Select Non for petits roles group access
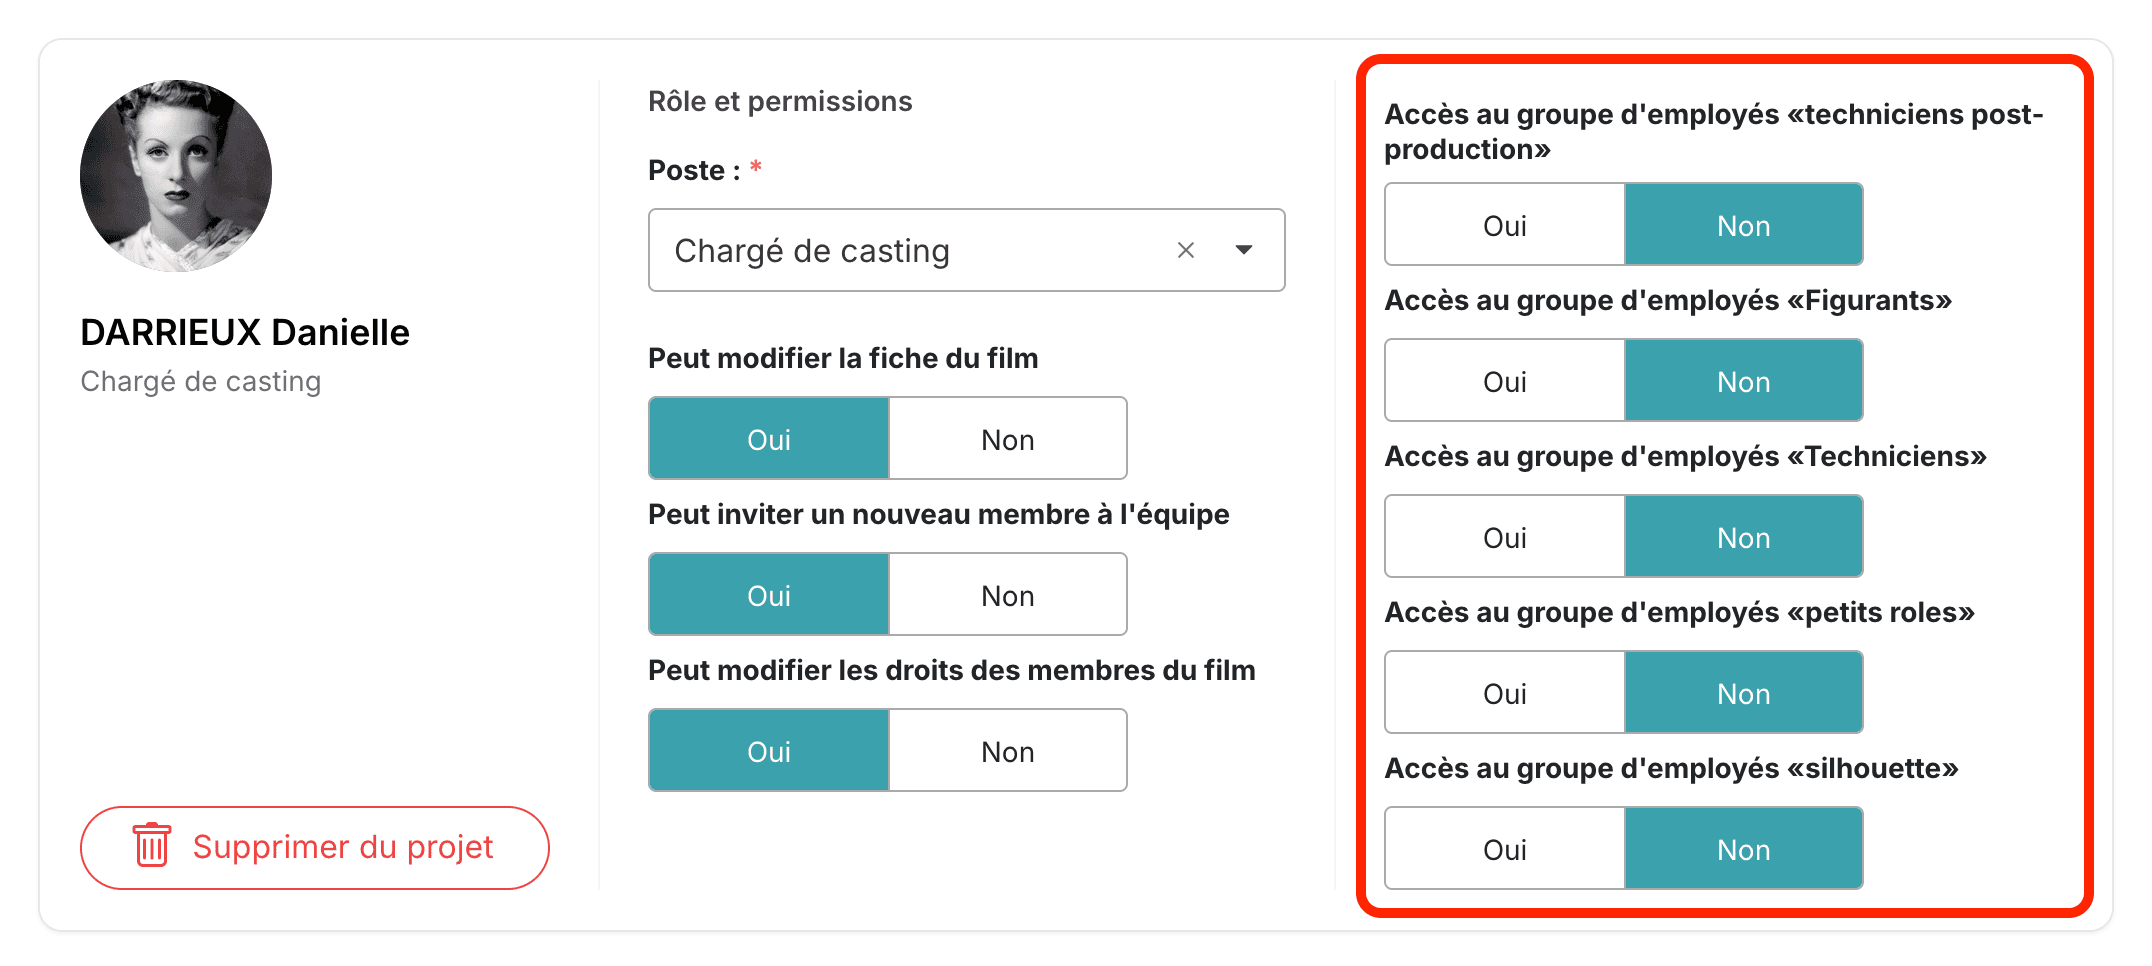 [x=1743, y=693]
